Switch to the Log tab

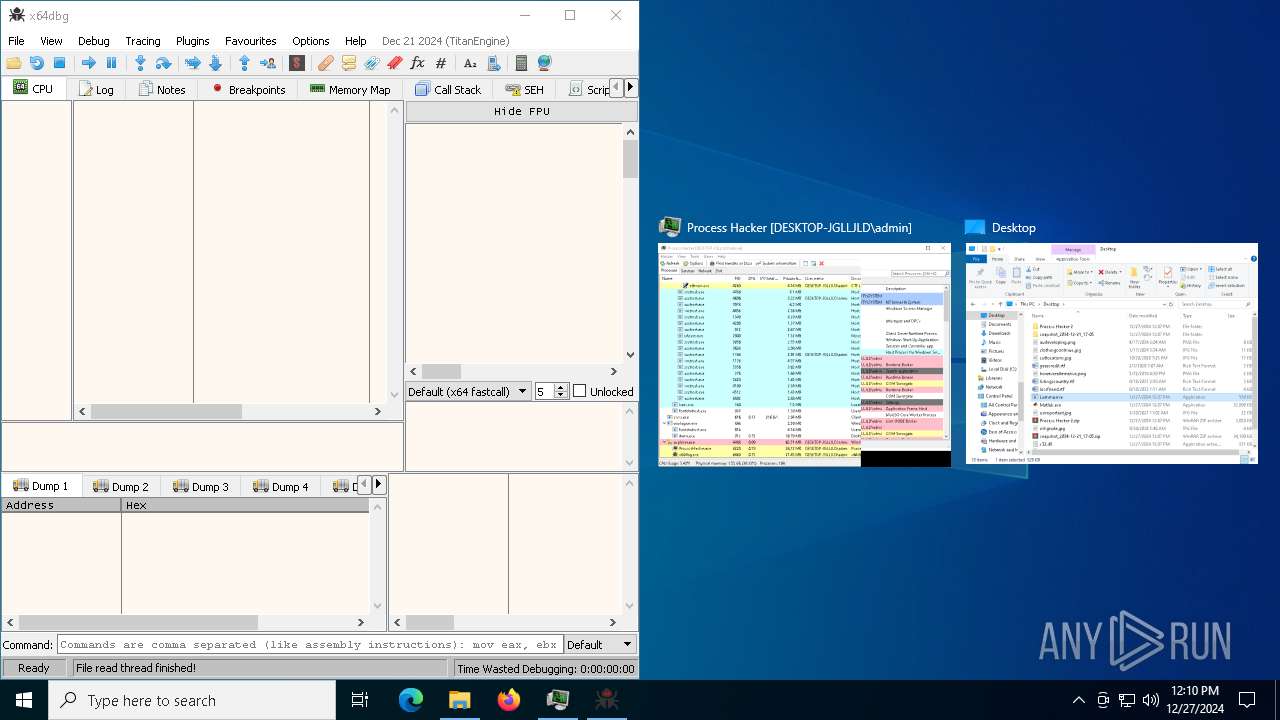tap(96, 89)
